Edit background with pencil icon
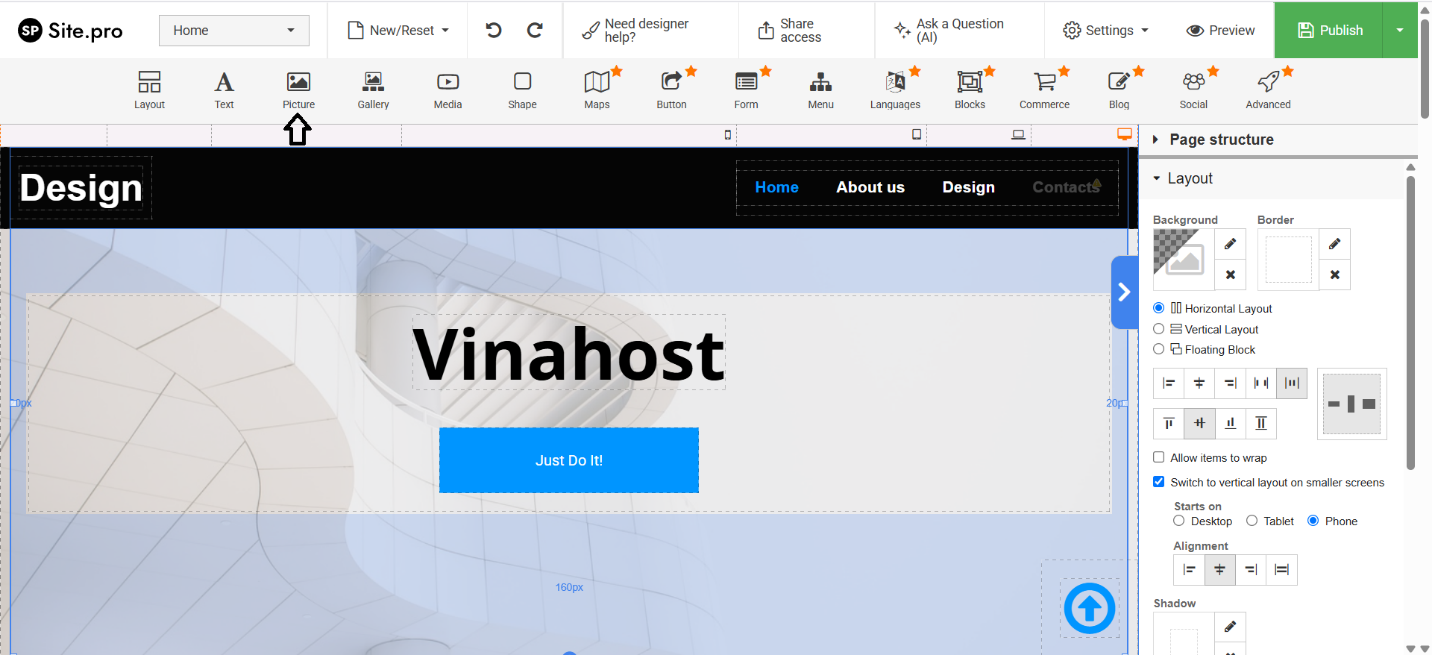Image resolution: width=1432 pixels, height=655 pixels. (x=1230, y=244)
